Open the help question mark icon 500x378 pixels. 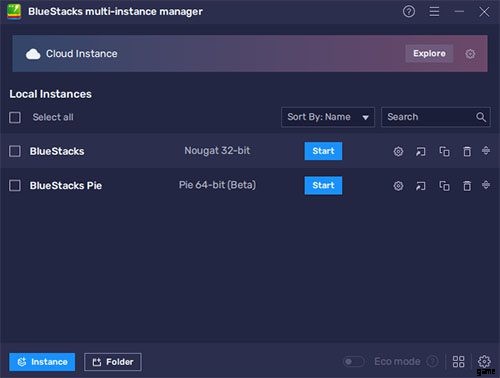click(409, 11)
